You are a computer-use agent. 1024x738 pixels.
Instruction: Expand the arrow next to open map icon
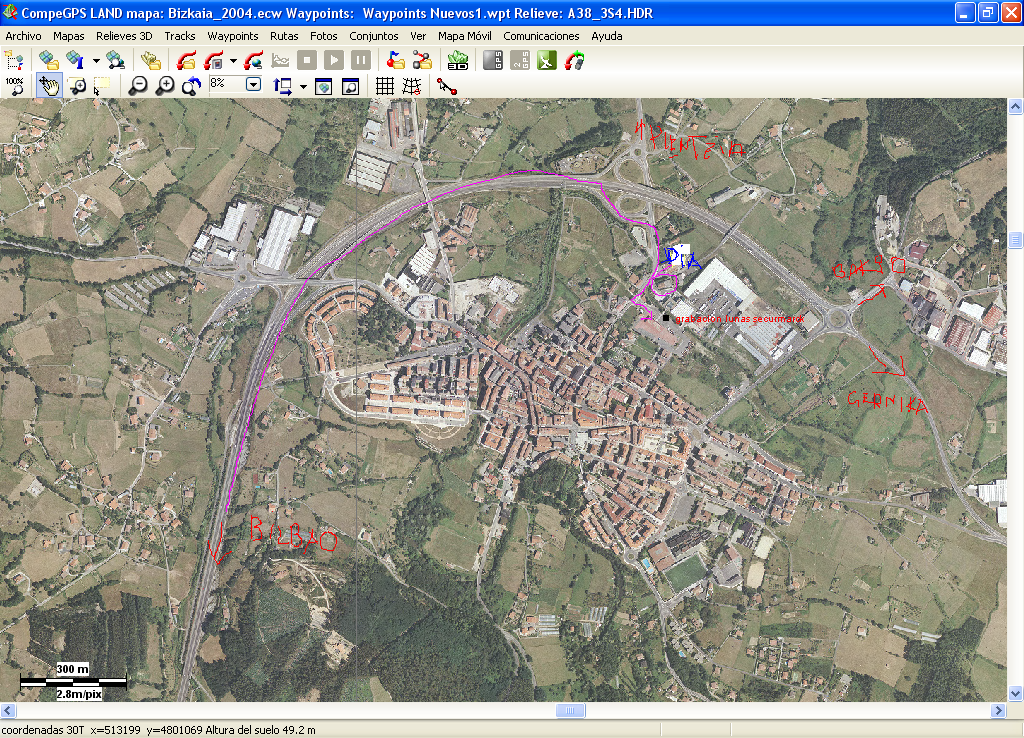tap(97, 60)
